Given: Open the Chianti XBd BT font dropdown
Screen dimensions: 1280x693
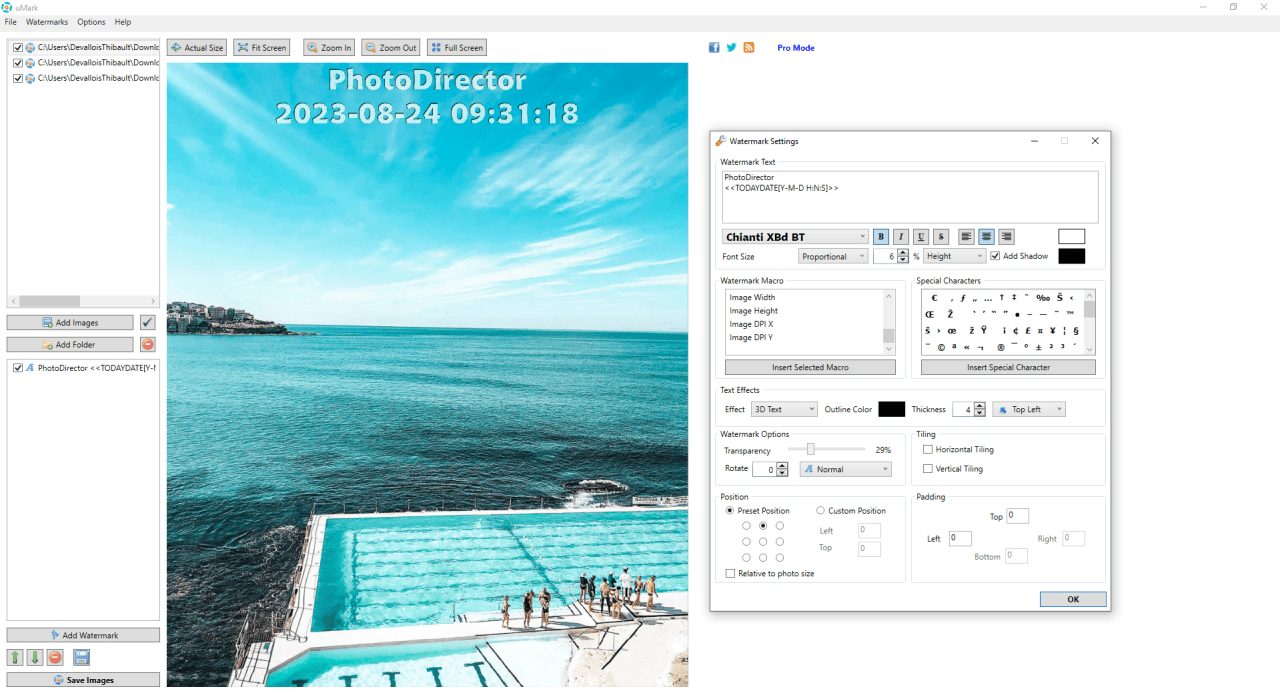Looking at the screenshot, I should coord(795,237).
